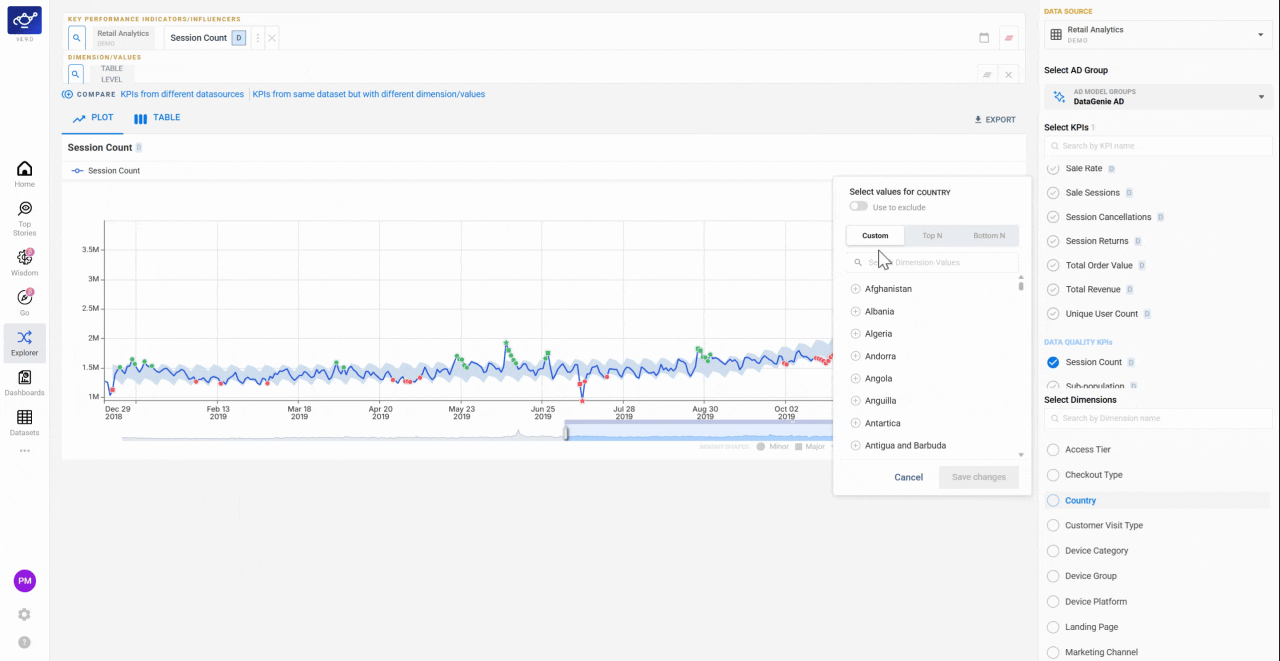This screenshot has height=661, width=1280.
Task: Remove the Session Count KPI chip
Action: click(x=271, y=38)
